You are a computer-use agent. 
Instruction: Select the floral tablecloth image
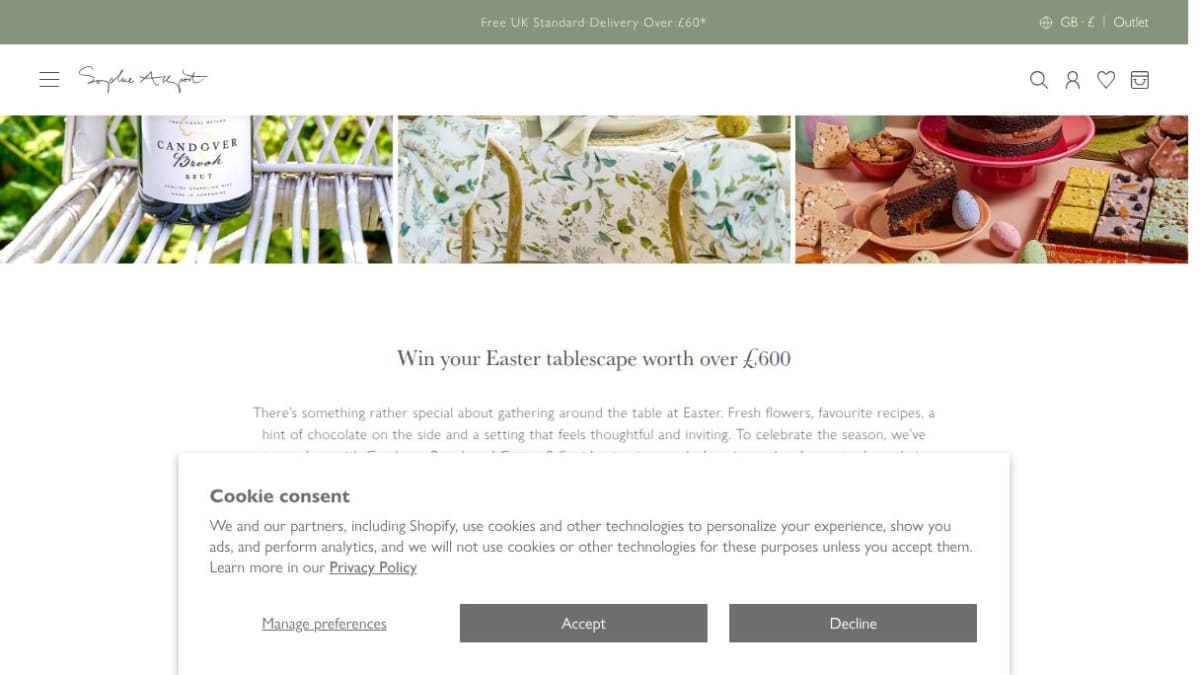(594, 189)
